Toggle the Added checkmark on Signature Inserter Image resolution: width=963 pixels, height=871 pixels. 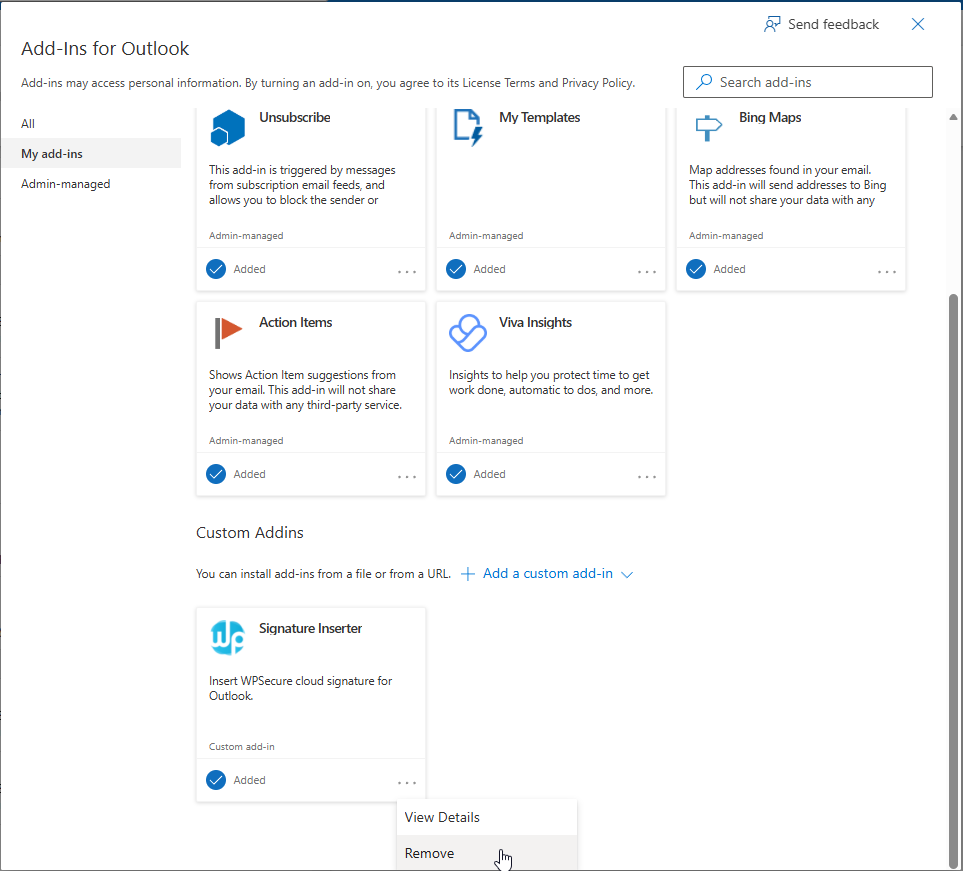[x=216, y=780]
